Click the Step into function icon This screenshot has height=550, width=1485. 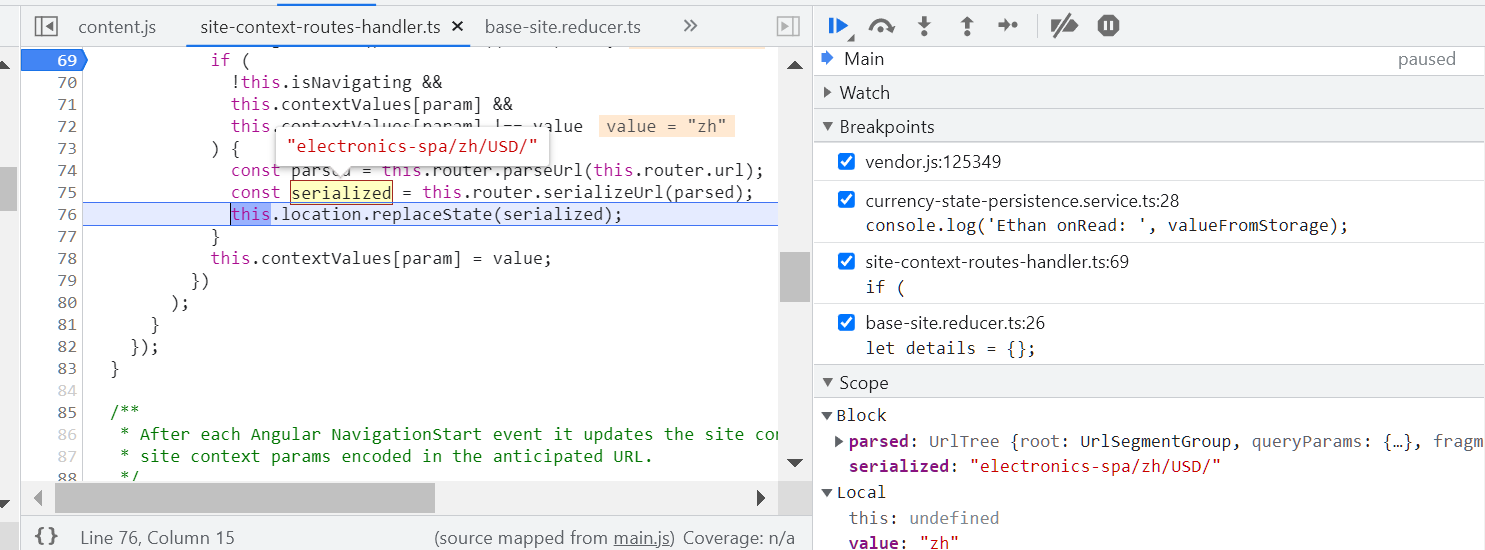(x=924, y=27)
